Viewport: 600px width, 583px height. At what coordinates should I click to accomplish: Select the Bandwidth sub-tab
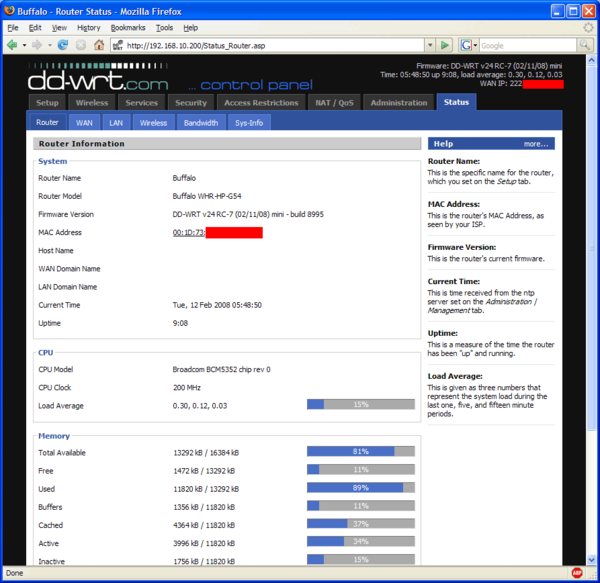coord(201,123)
